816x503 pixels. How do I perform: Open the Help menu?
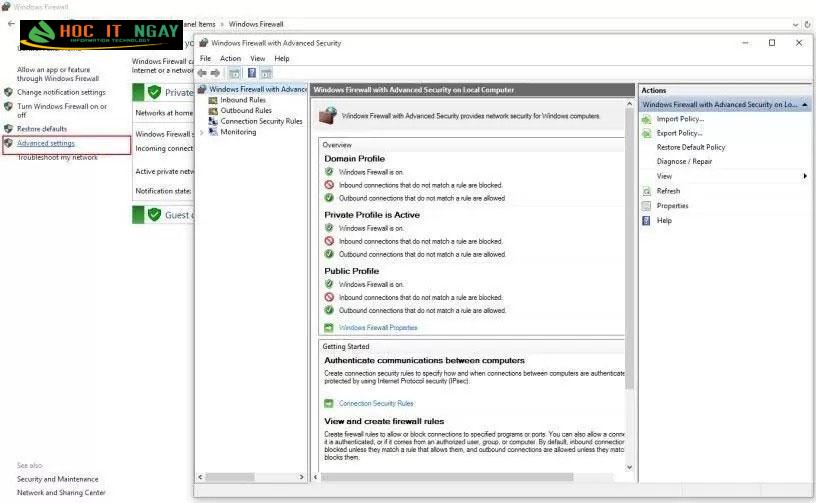pos(282,58)
